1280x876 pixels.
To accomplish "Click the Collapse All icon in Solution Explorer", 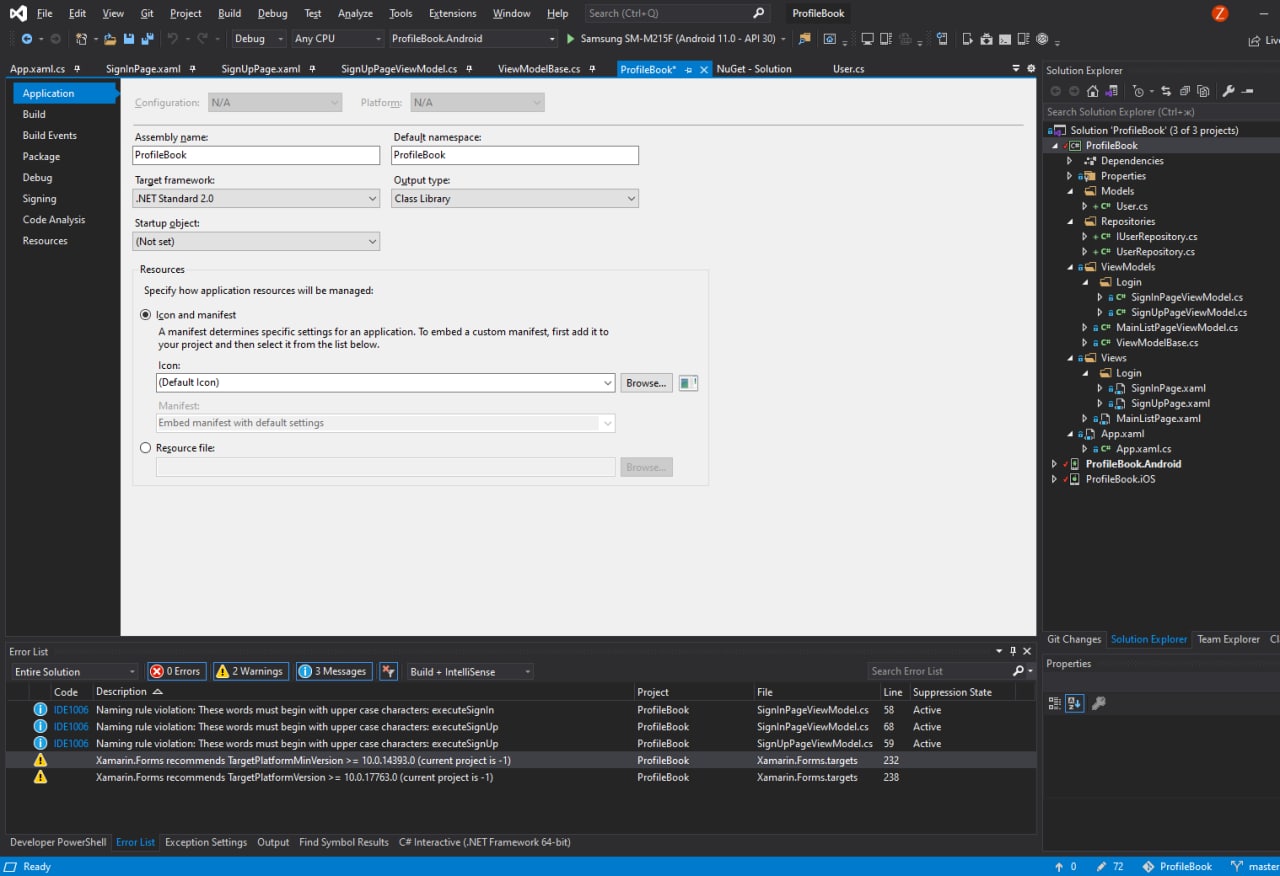I will tap(1185, 91).
